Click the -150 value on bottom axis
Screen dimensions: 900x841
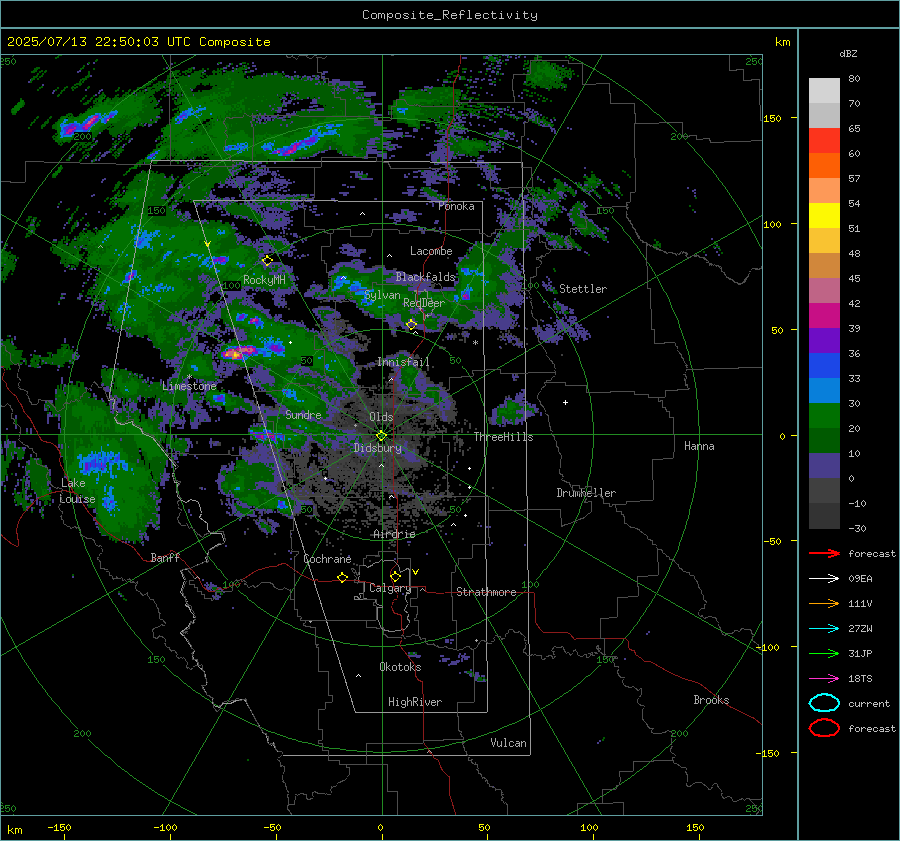click(x=59, y=827)
